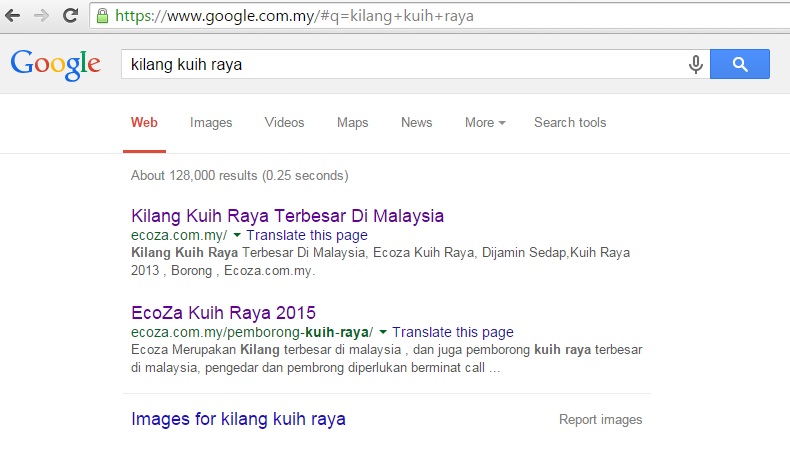
Task: Click 'Translate this page' for the ecoza.com.my/ result
Action: [307, 235]
